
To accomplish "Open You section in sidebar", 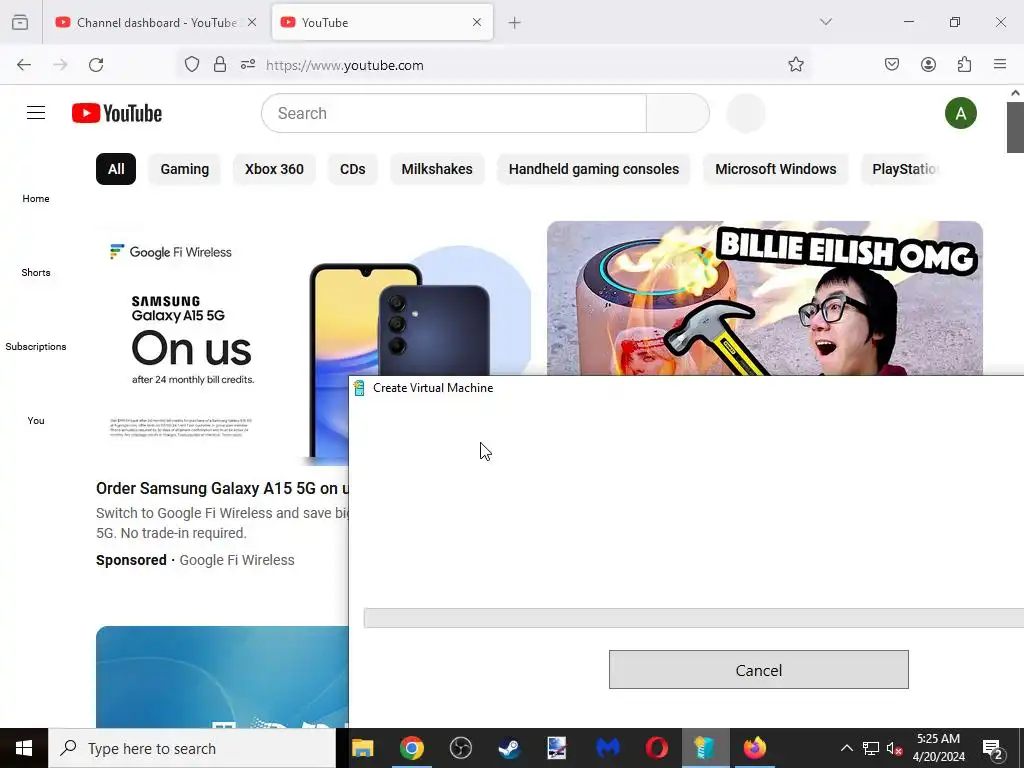I will click(x=36, y=421).
